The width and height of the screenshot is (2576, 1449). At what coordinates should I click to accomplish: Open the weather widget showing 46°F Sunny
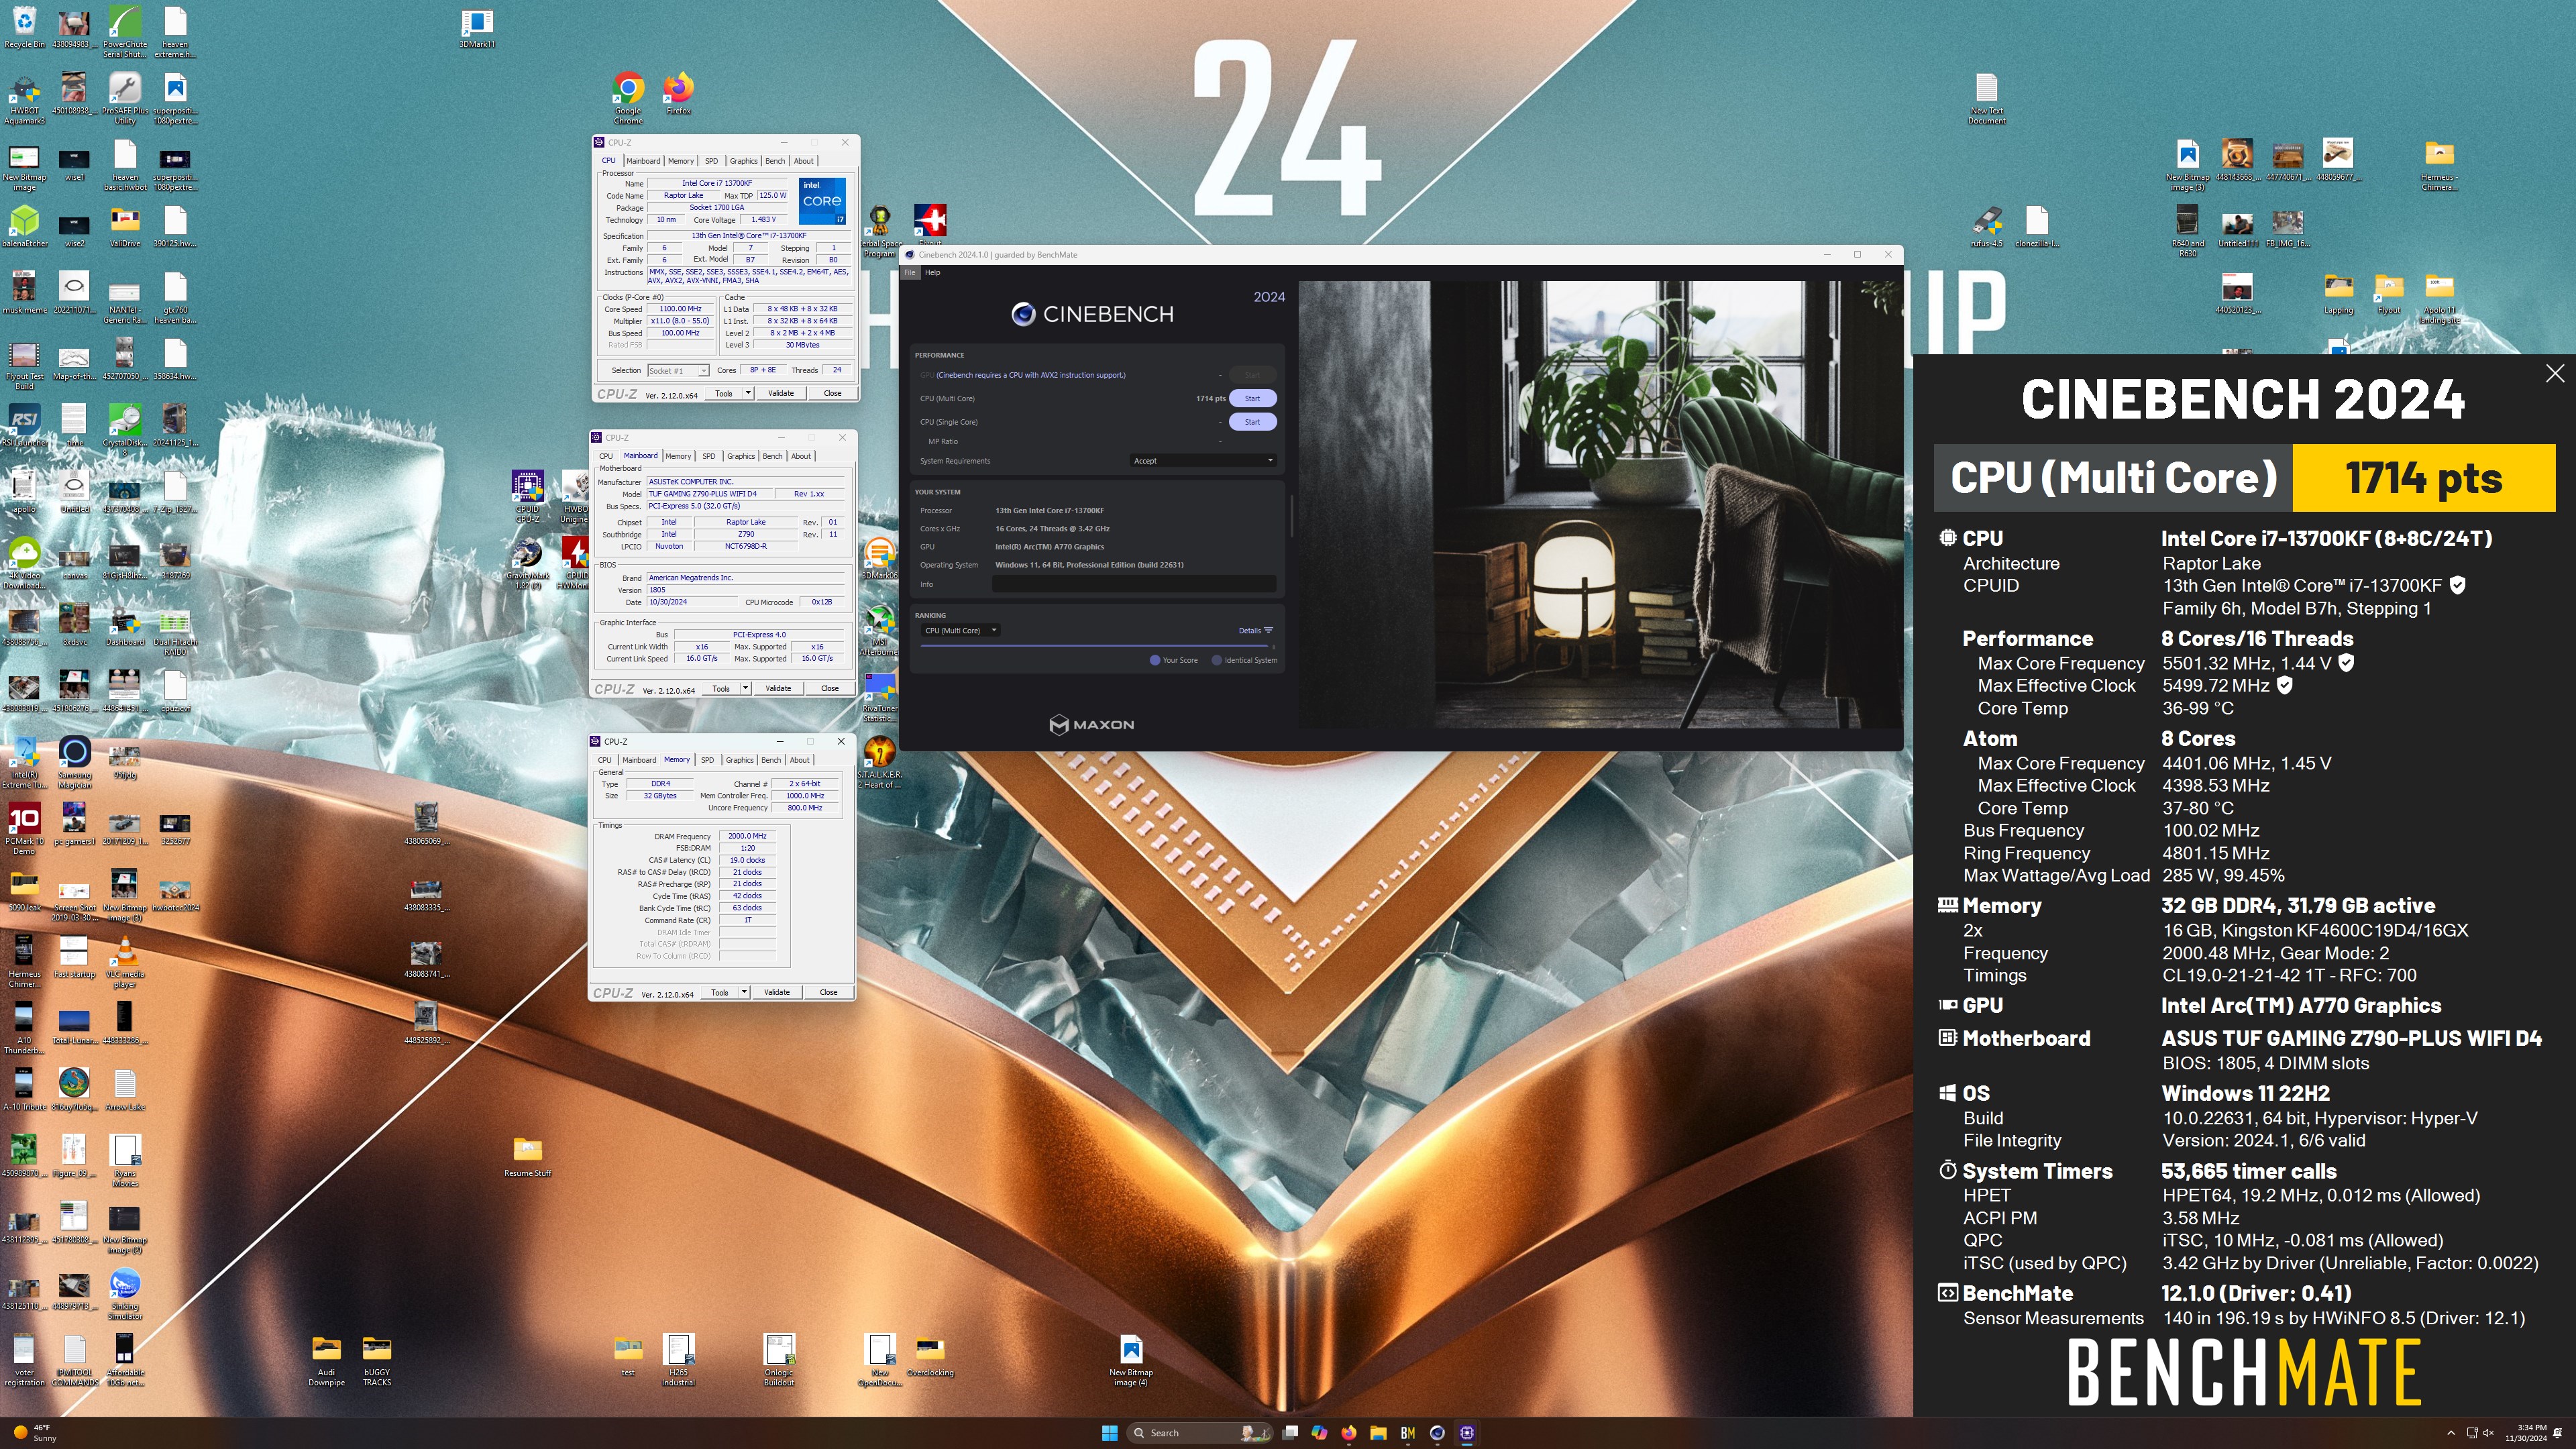[x=35, y=1433]
